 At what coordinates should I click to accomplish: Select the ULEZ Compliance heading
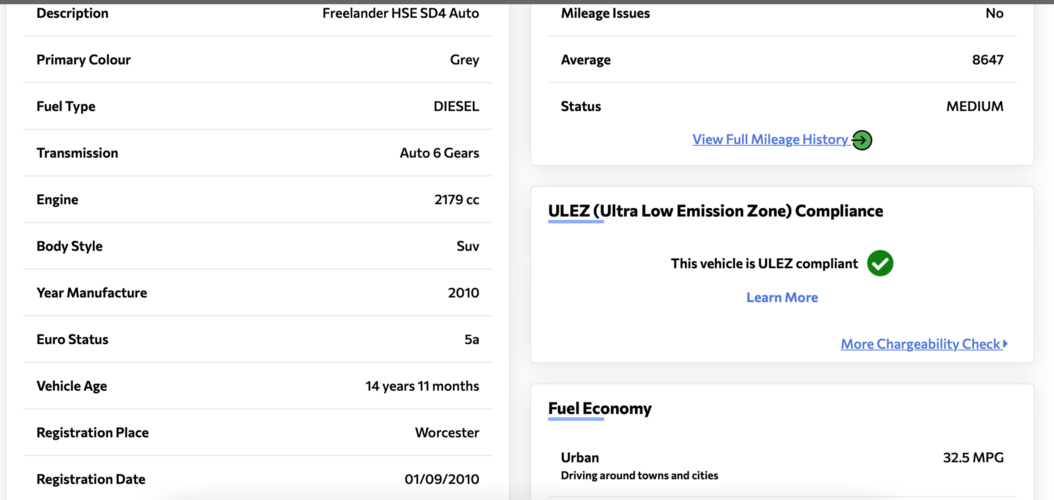tap(715, 211)
